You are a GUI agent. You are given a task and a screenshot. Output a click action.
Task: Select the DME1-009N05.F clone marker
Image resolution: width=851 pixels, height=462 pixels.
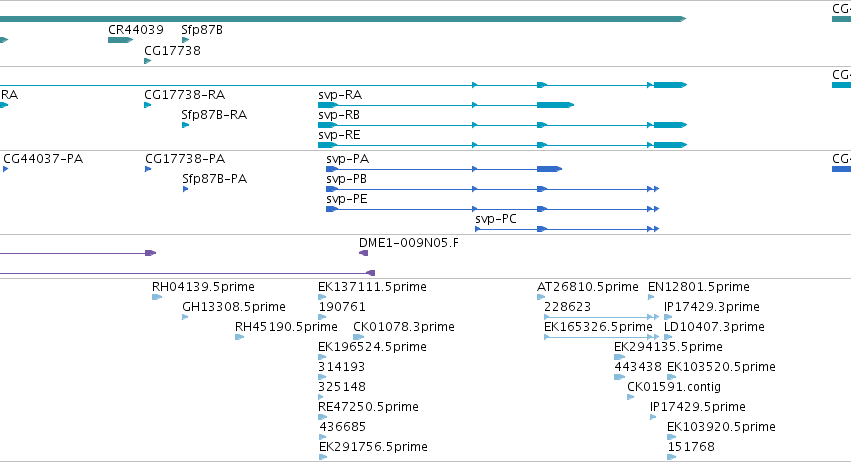(x=364, y=253)
